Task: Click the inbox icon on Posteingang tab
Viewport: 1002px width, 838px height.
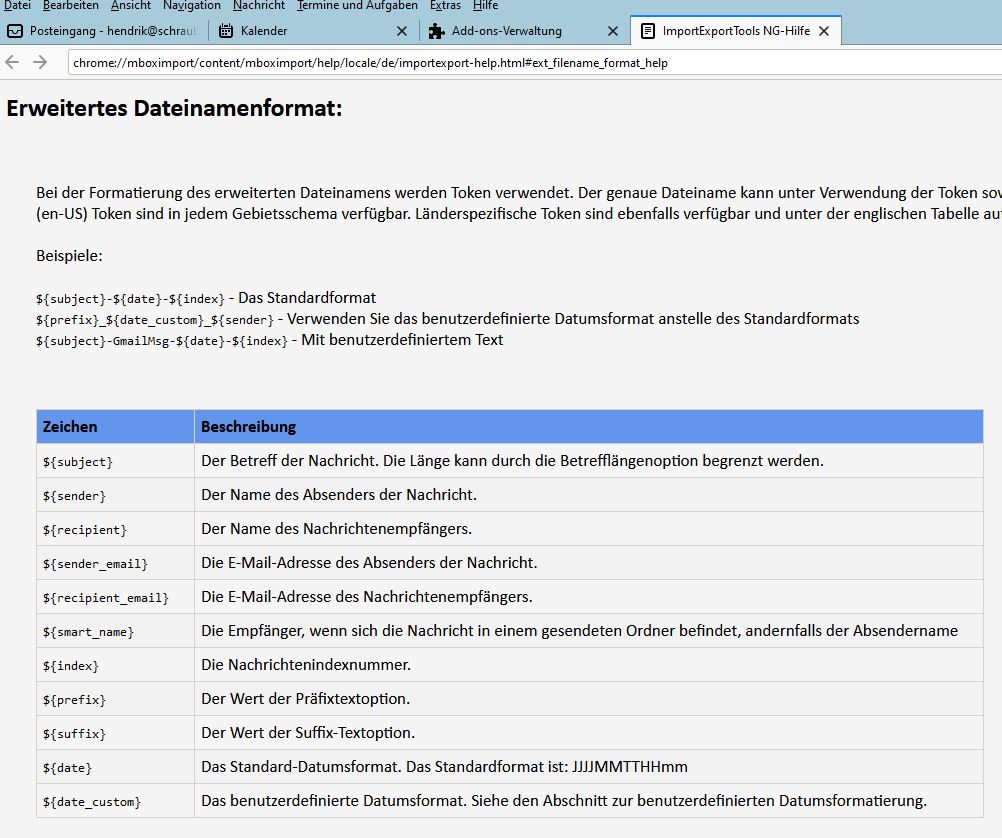Action: coord(15,31)
